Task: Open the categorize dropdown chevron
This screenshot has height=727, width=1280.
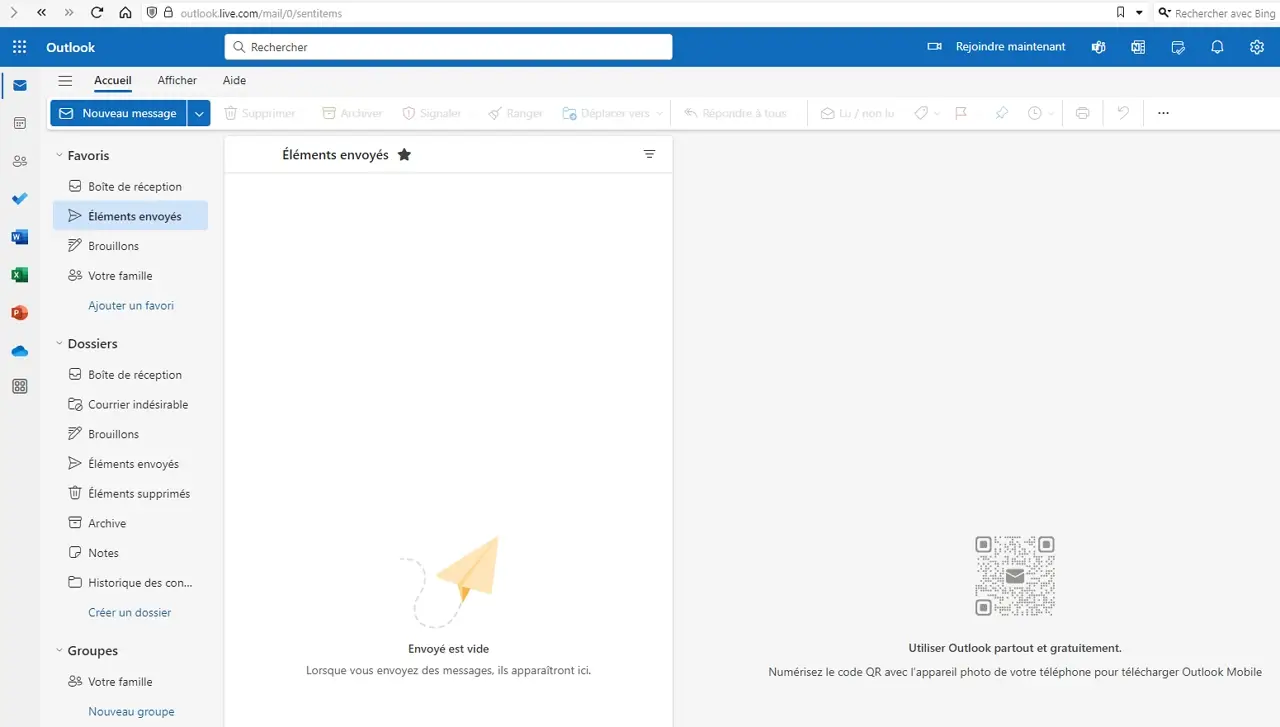Action: coord(937,114)
